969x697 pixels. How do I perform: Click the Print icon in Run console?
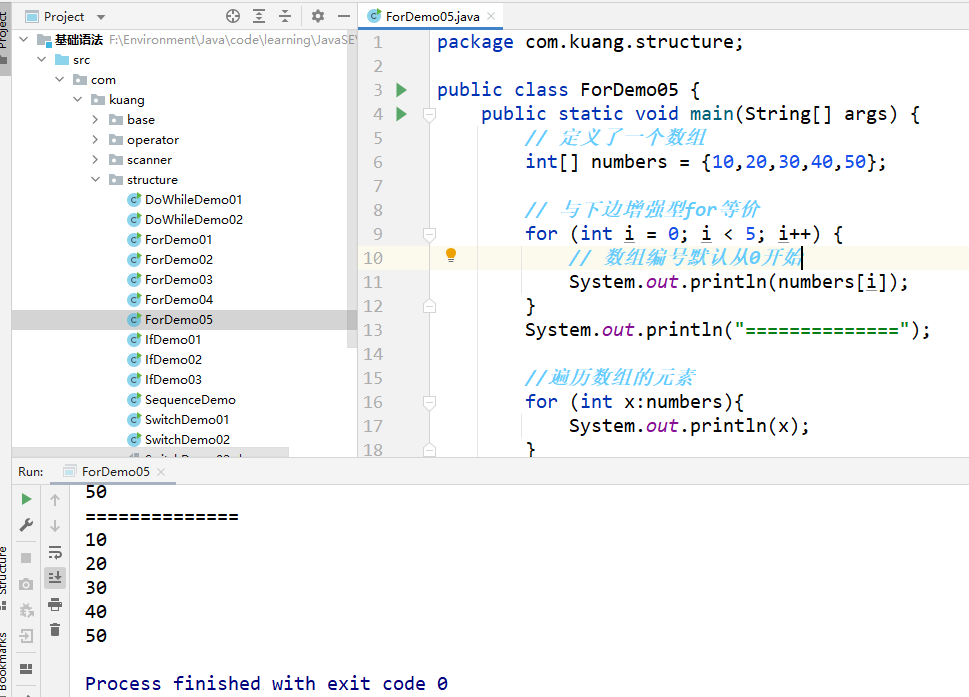[55, 604]
